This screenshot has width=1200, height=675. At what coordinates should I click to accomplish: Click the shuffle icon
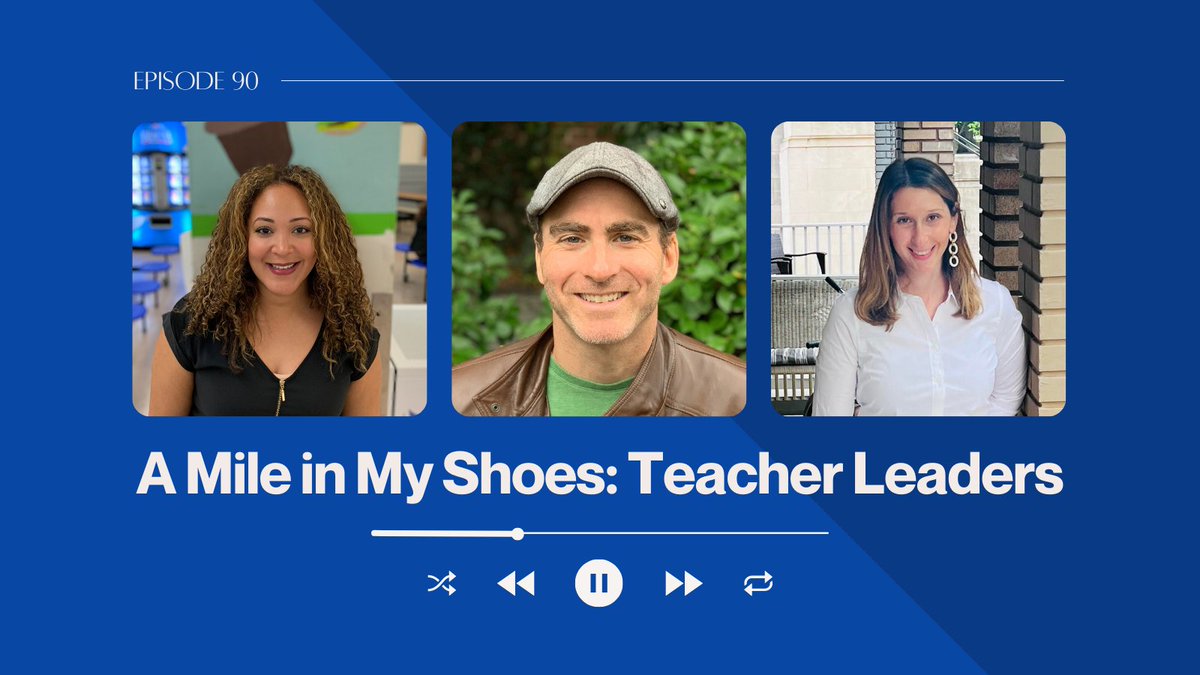[441, 583]
